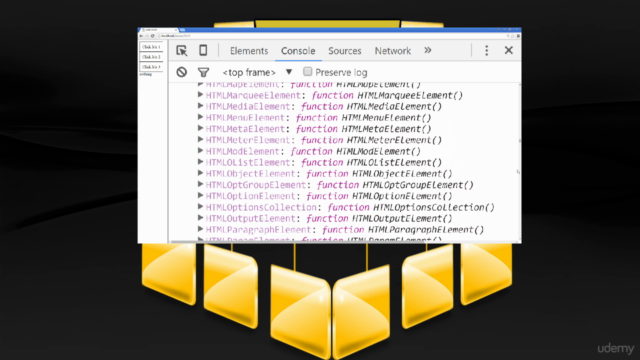Click the 'Click Me 3' page button

coord(151,67)
